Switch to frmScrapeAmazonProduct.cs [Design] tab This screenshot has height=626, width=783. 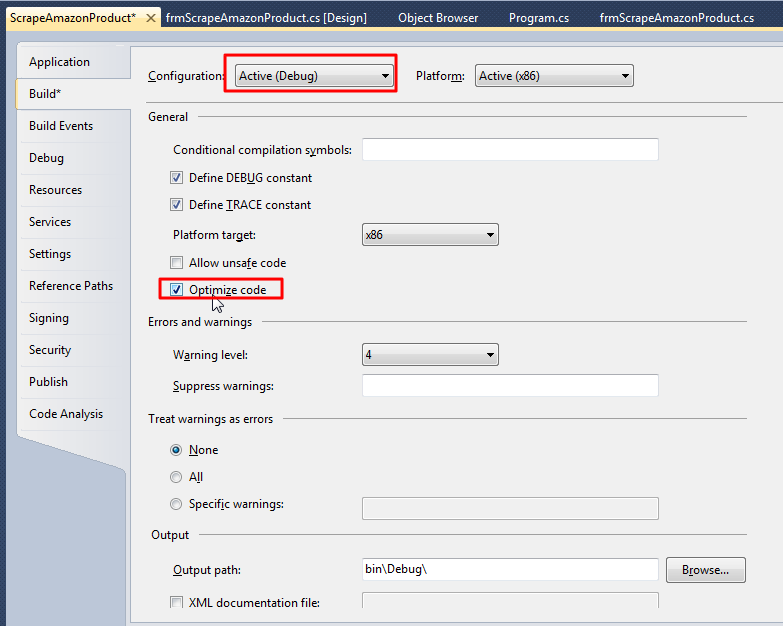pyautogui.click(x=266, y=18)
